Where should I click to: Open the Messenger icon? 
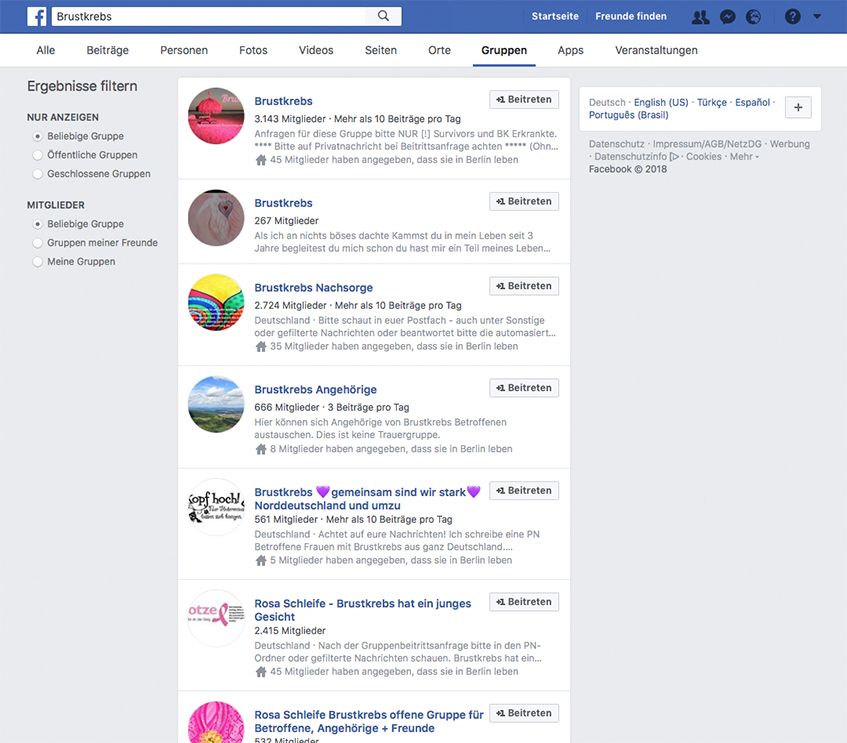728,17
